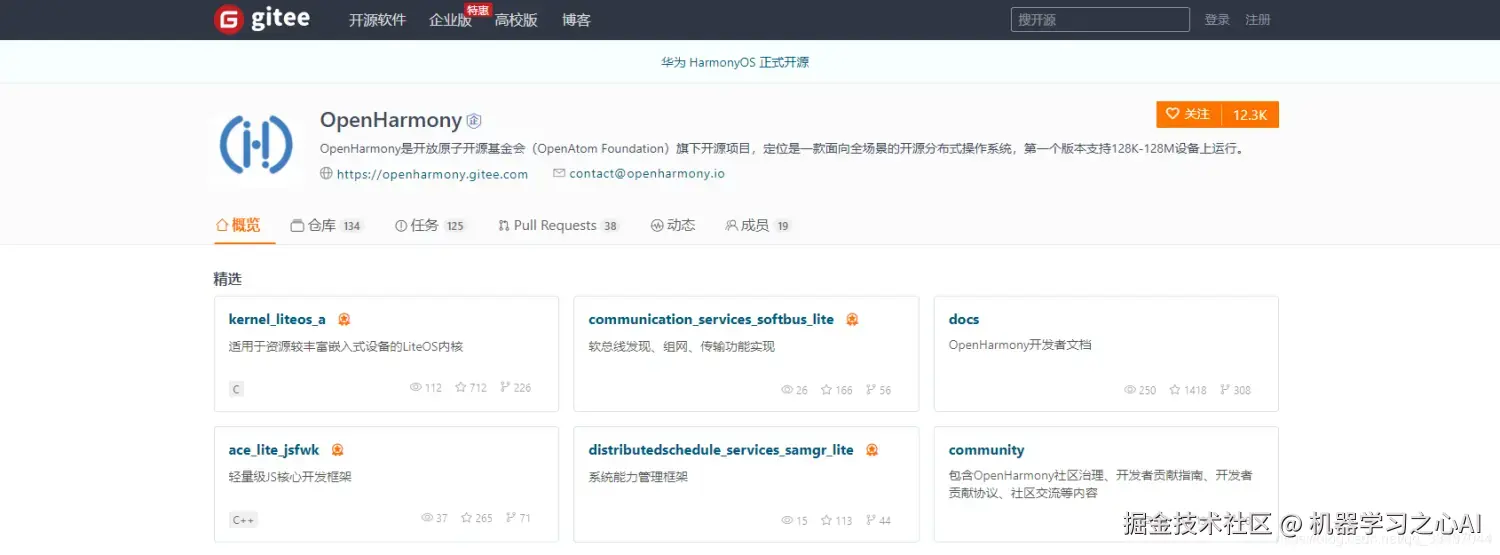Click the text 软总线发现、组网、传输功能实现
The width and height of the screenshot is (1500, 555).
tap(682, 347)
